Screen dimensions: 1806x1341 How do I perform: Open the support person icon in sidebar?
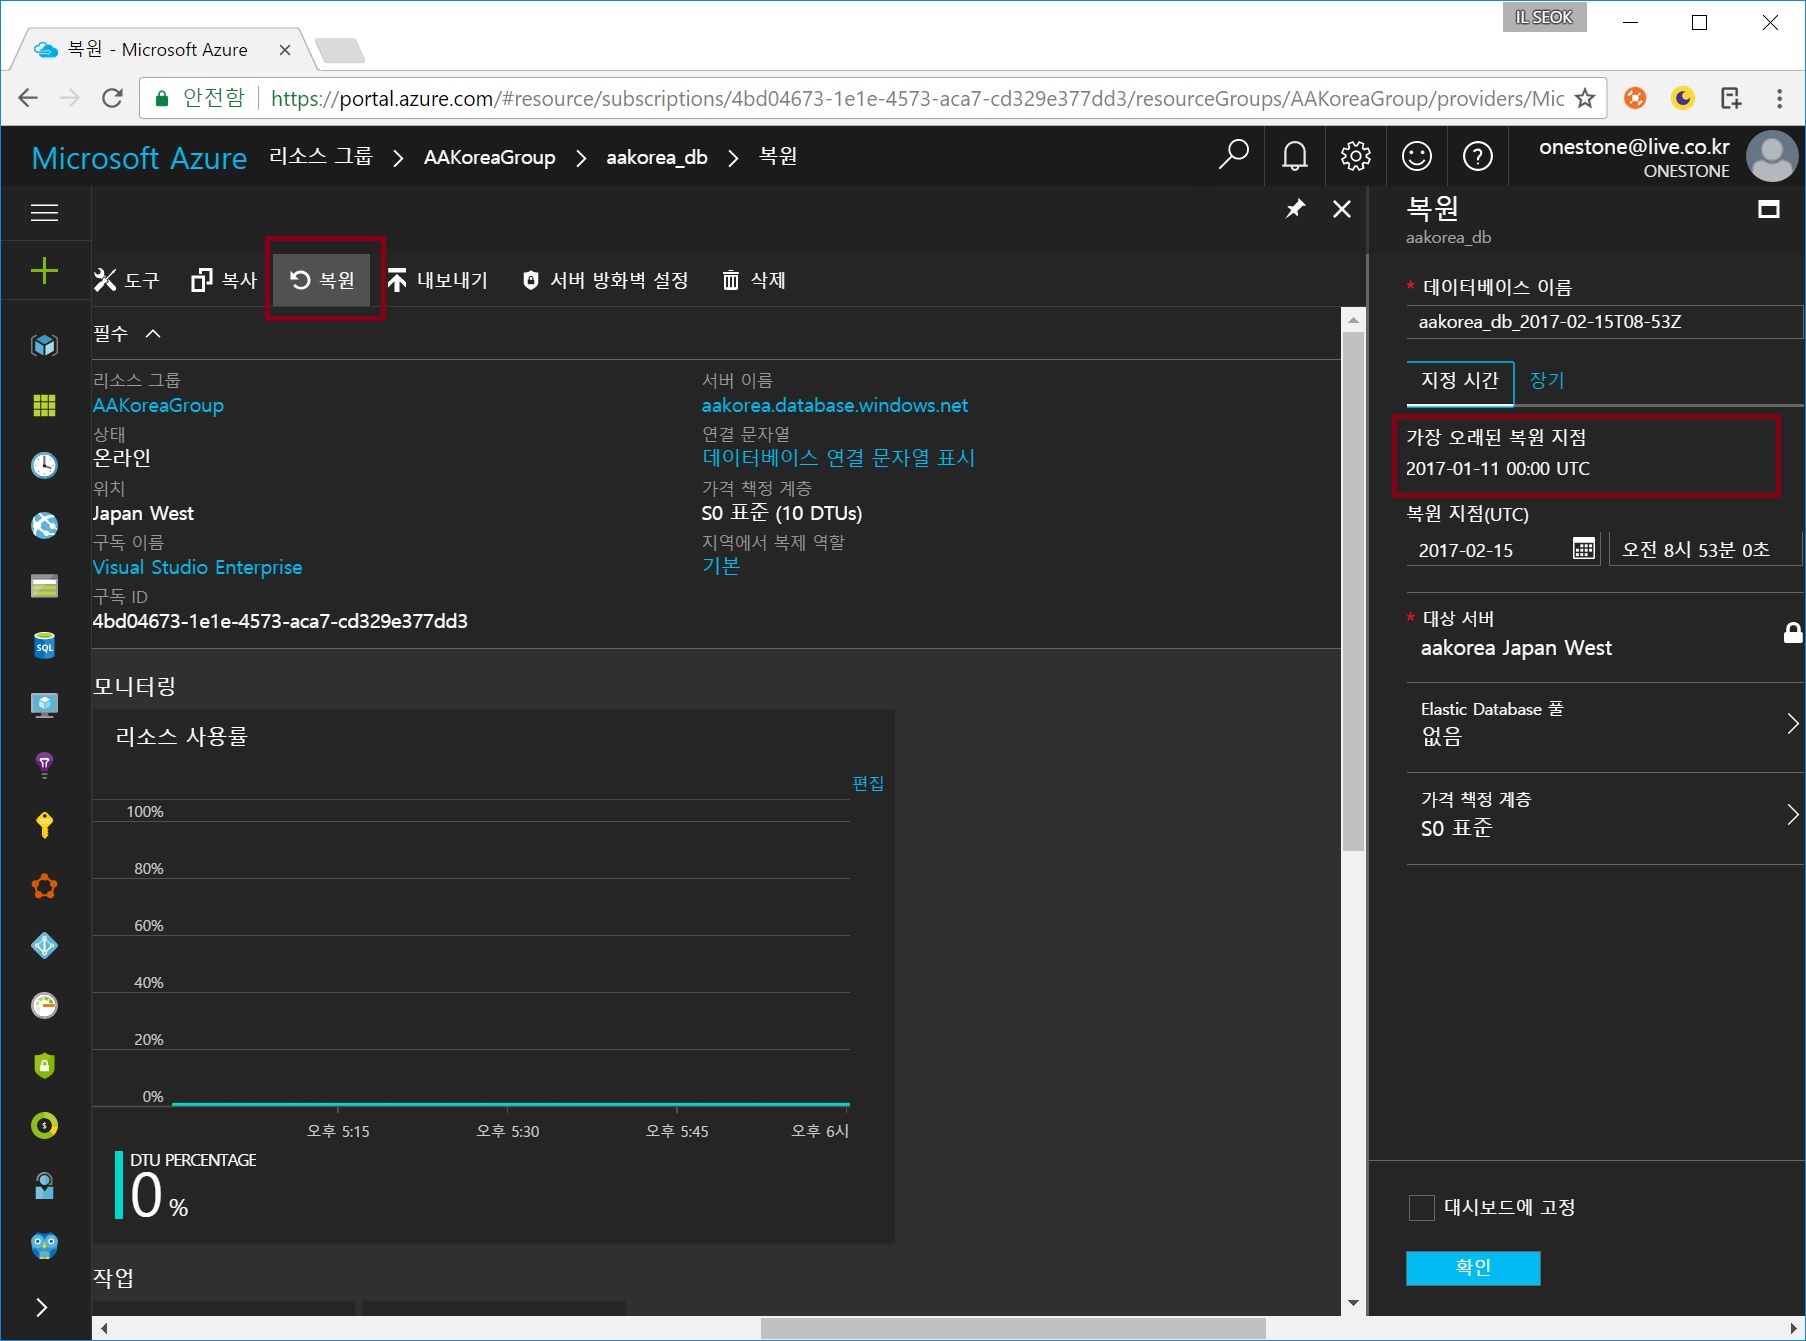coord(44,1185)
